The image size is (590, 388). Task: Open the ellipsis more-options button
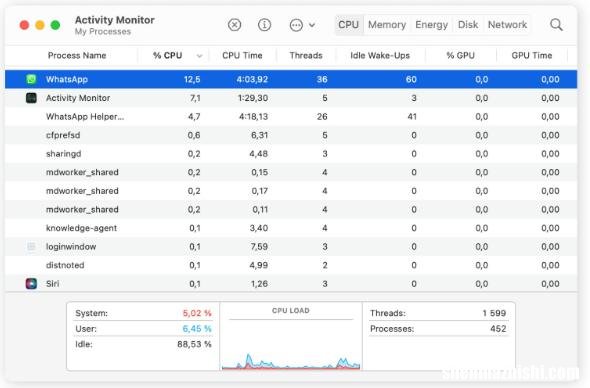click(296, 25)
